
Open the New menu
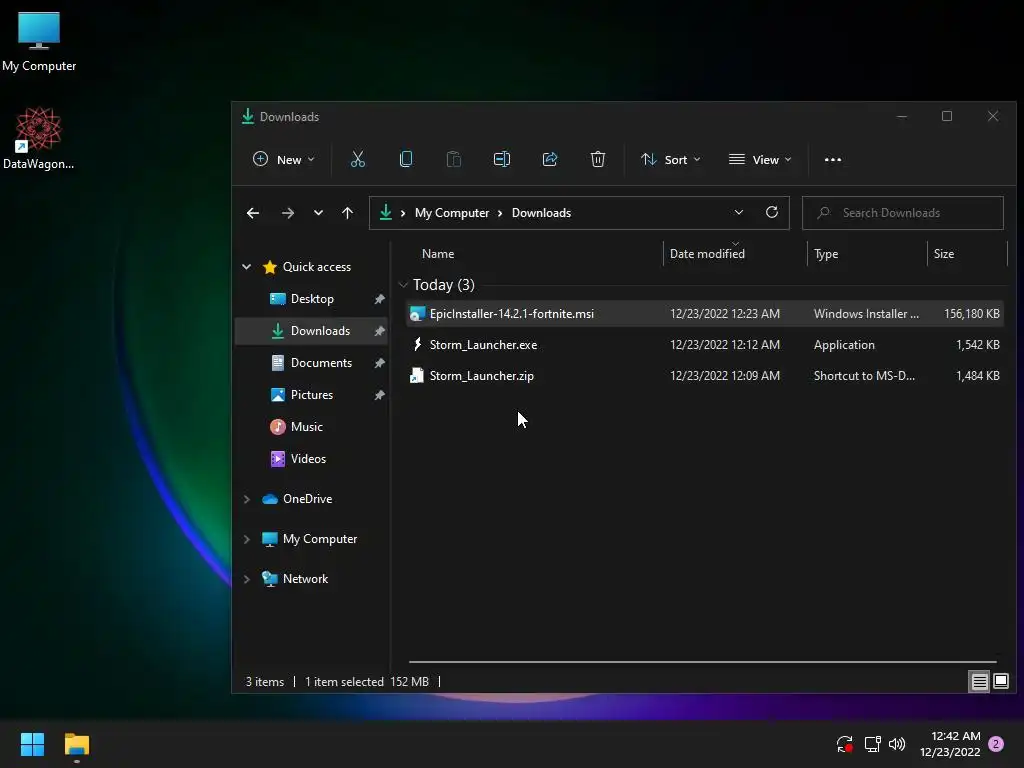pos(283,159)
